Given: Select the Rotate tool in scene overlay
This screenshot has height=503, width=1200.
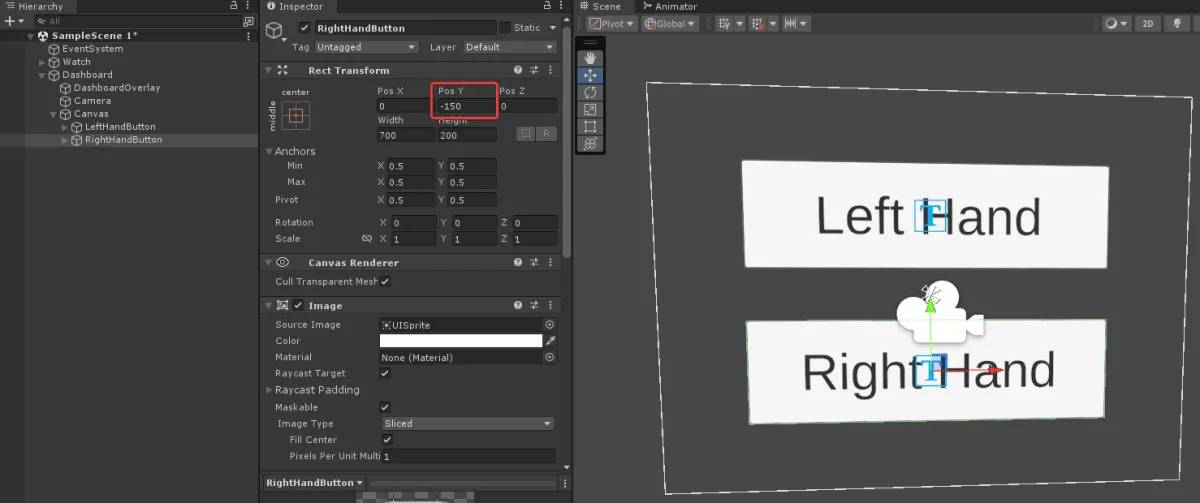Looking at the screenshot, I should click(x=590, y=92).
